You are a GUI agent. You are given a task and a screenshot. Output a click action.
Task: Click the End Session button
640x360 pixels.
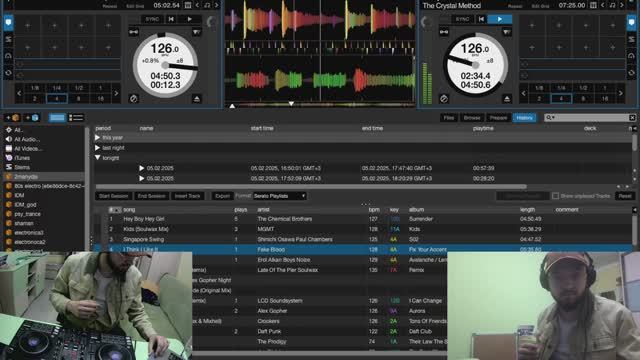click(x=151, y=196)
